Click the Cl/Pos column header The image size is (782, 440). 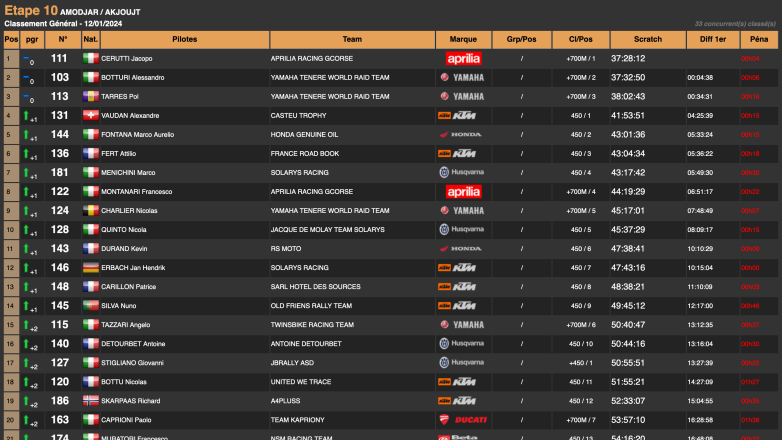pyautogui.click(x=581, y=39)
